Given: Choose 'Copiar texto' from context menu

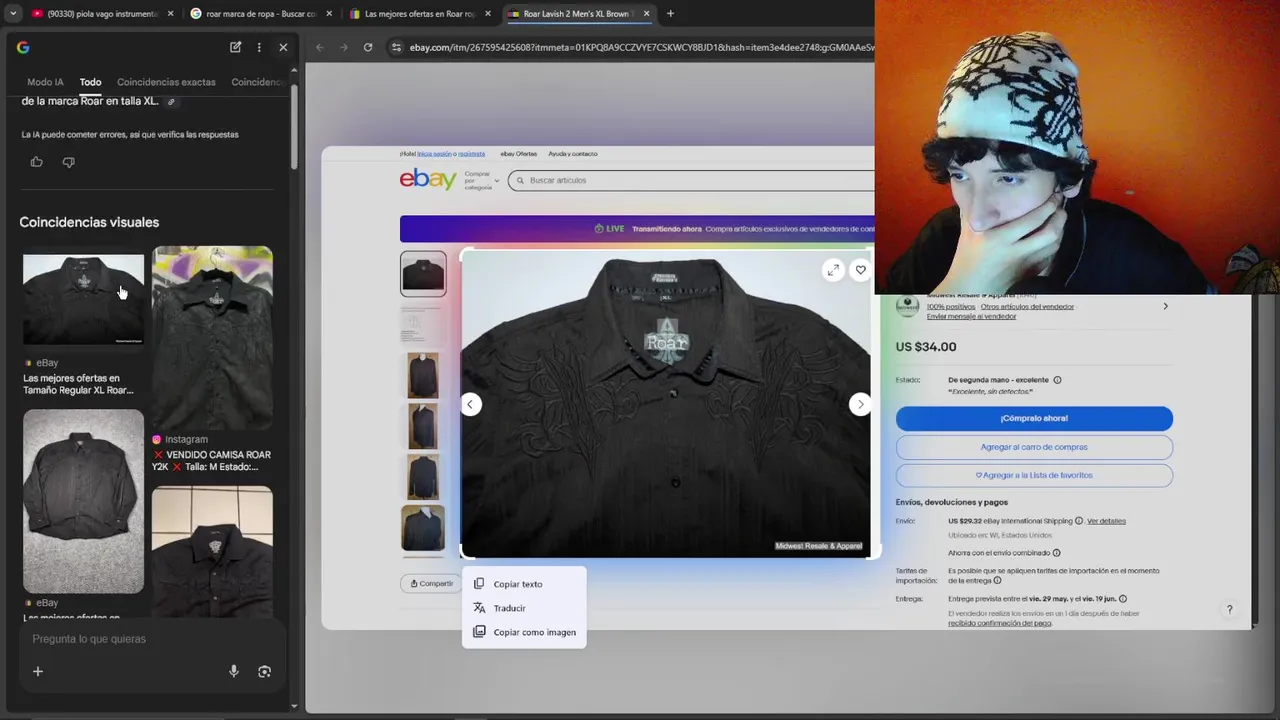Looking at the screenshot, I should tap(524, 584).
